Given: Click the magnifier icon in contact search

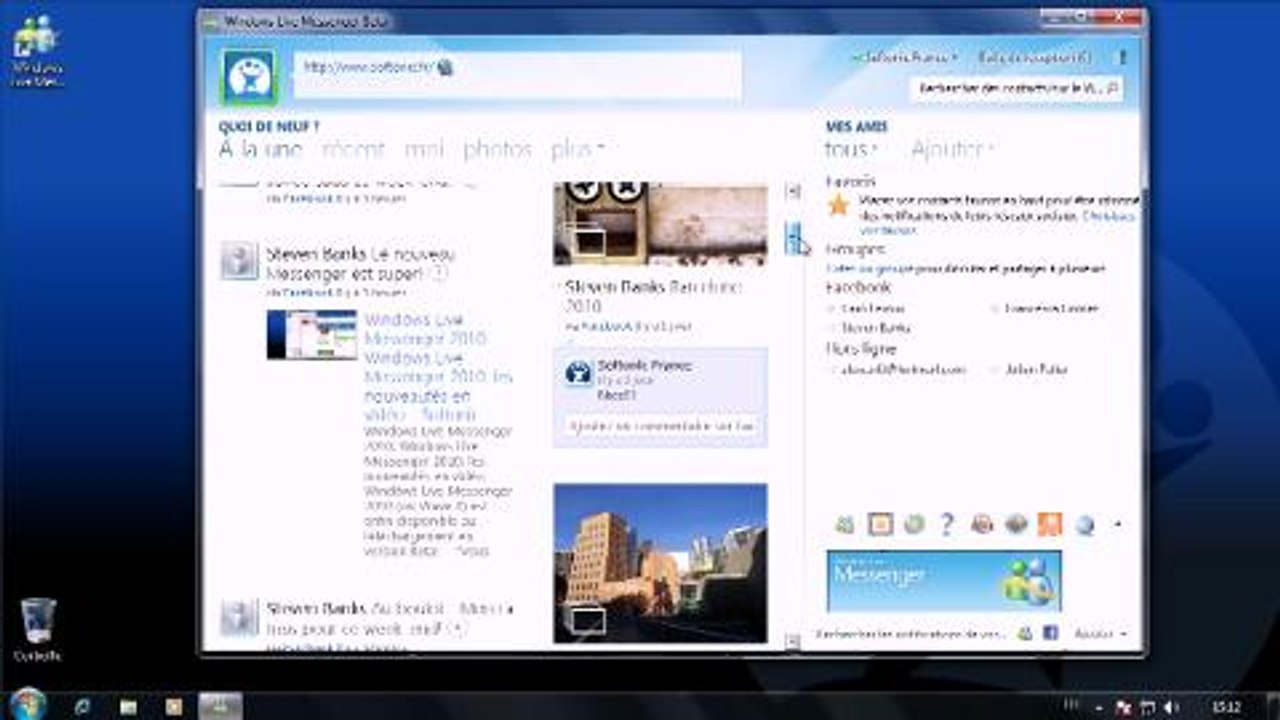Looking at the screenshot, I should point(1112,88).
